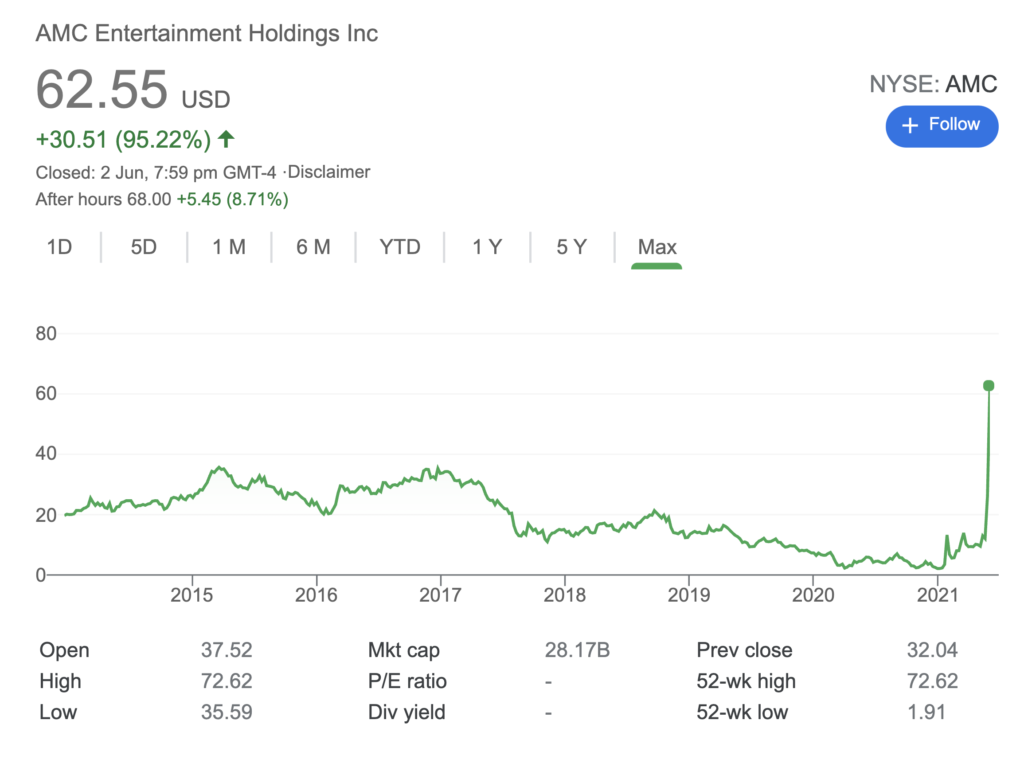Click the blue Follow button

coord(941,126)
